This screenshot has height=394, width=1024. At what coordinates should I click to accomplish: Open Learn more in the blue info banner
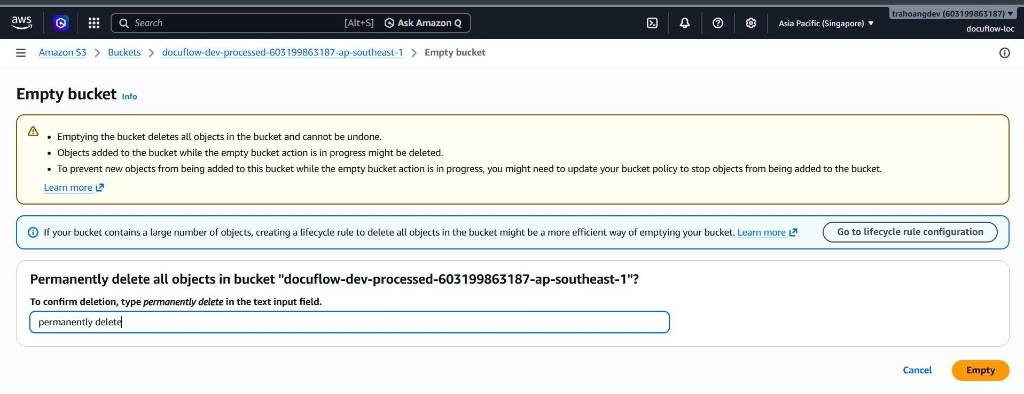tap(767, 232)
